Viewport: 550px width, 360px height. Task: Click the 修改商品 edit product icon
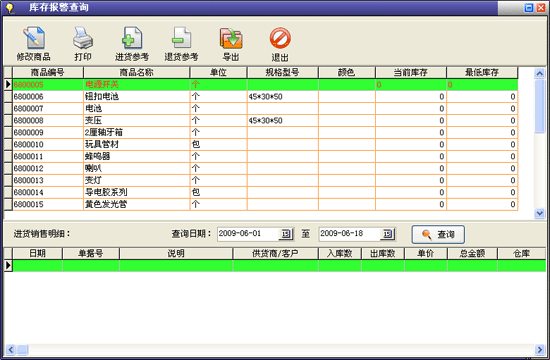point(34,38)
